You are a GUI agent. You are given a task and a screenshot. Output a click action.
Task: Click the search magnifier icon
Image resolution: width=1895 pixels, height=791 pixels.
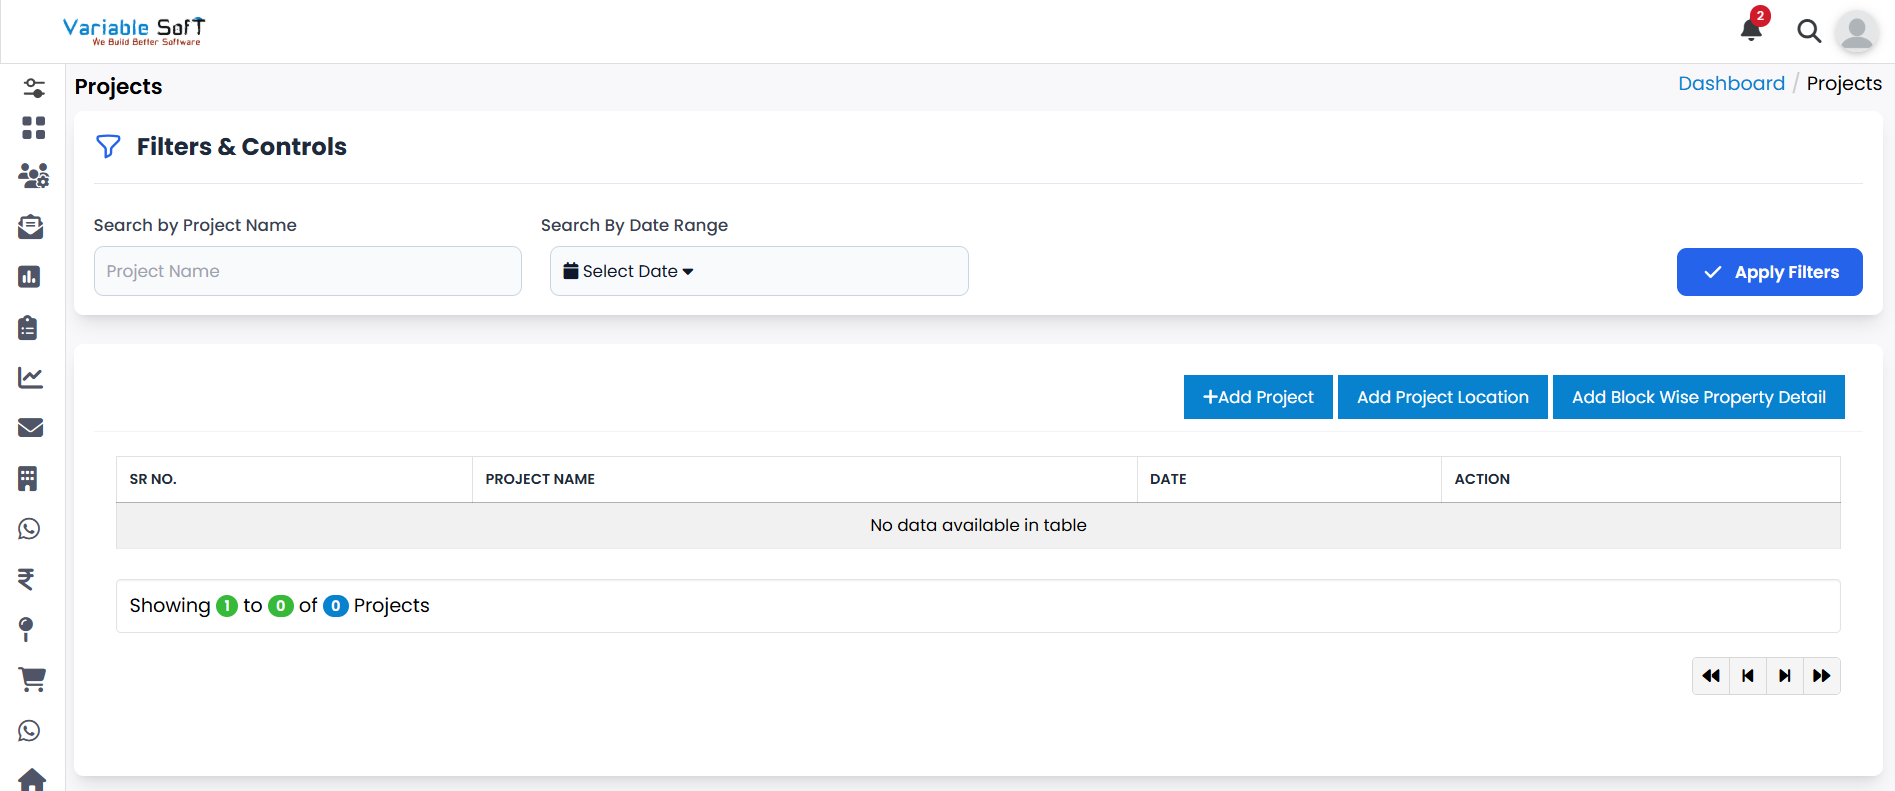click(x=1808, y=31)
